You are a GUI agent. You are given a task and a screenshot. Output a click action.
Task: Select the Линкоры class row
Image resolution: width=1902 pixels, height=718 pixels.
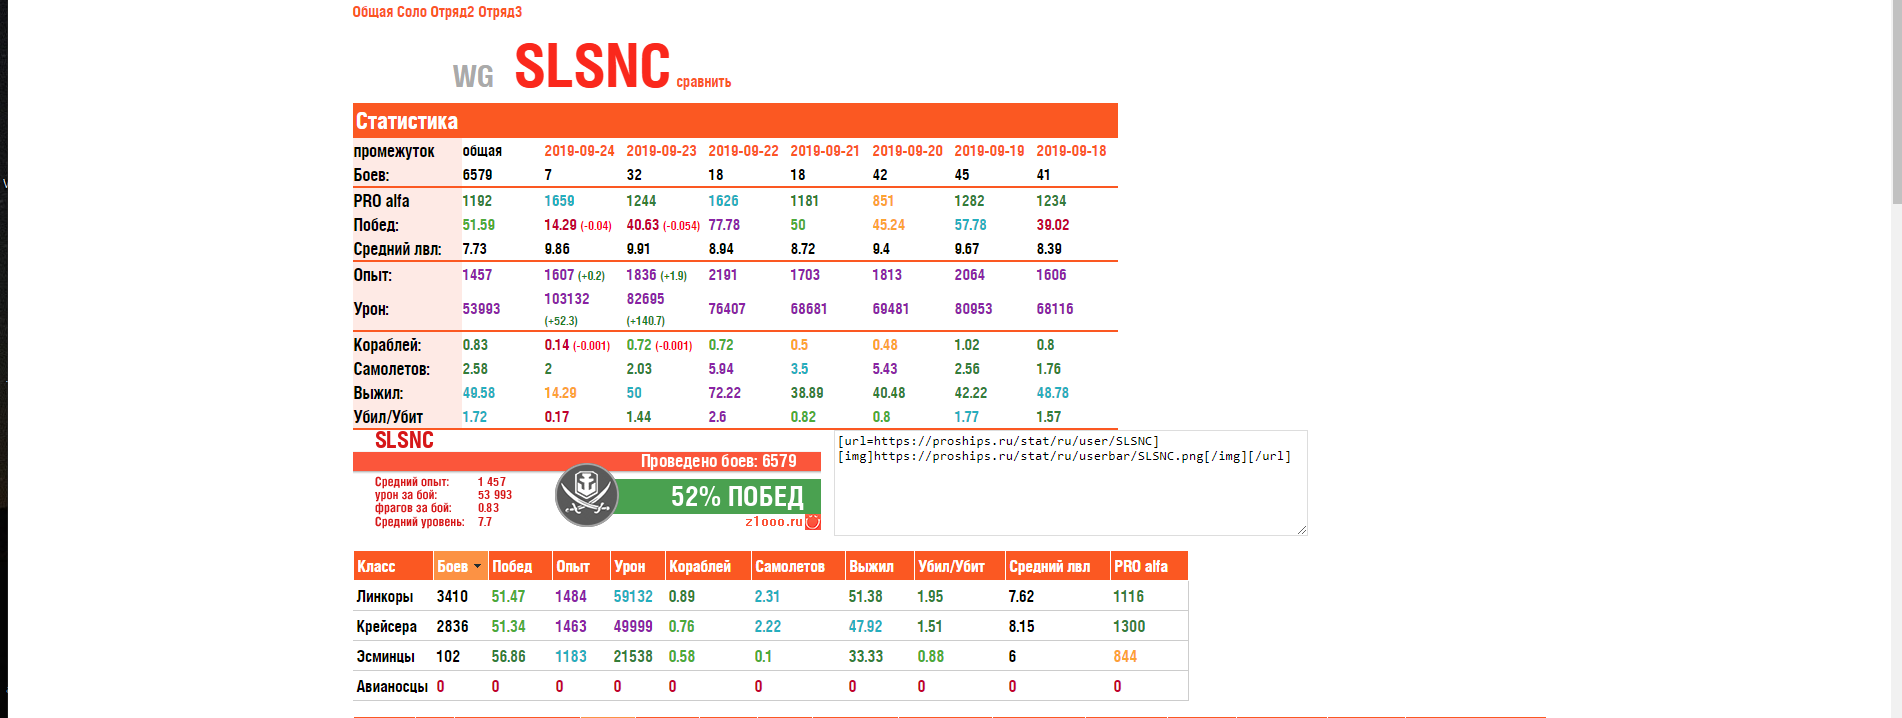tap(770, 596)
